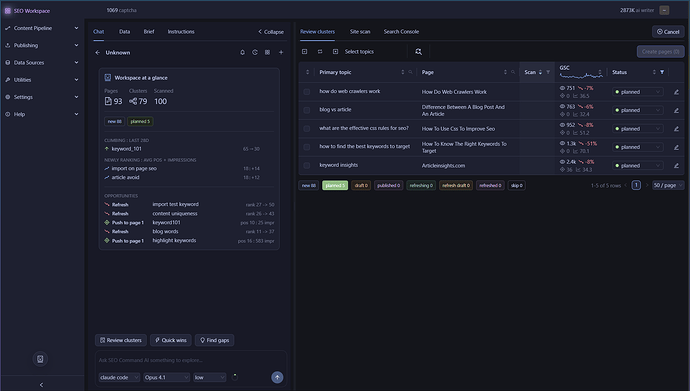The height and width of the screenshot is (391, 690).
Task: Click the Quick wins button
Action: pyautogui.click(x=171, y=340)
